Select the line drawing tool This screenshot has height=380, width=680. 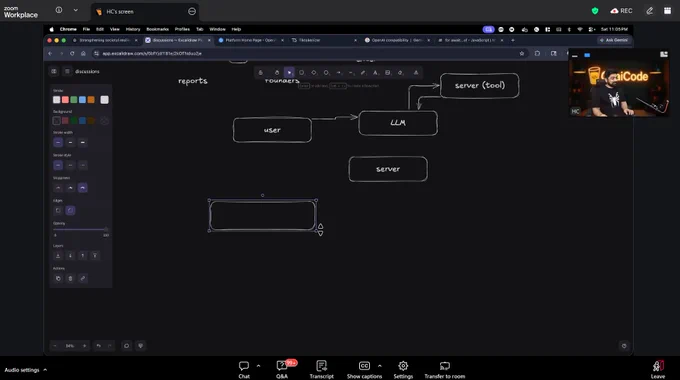tap(351, 72)
